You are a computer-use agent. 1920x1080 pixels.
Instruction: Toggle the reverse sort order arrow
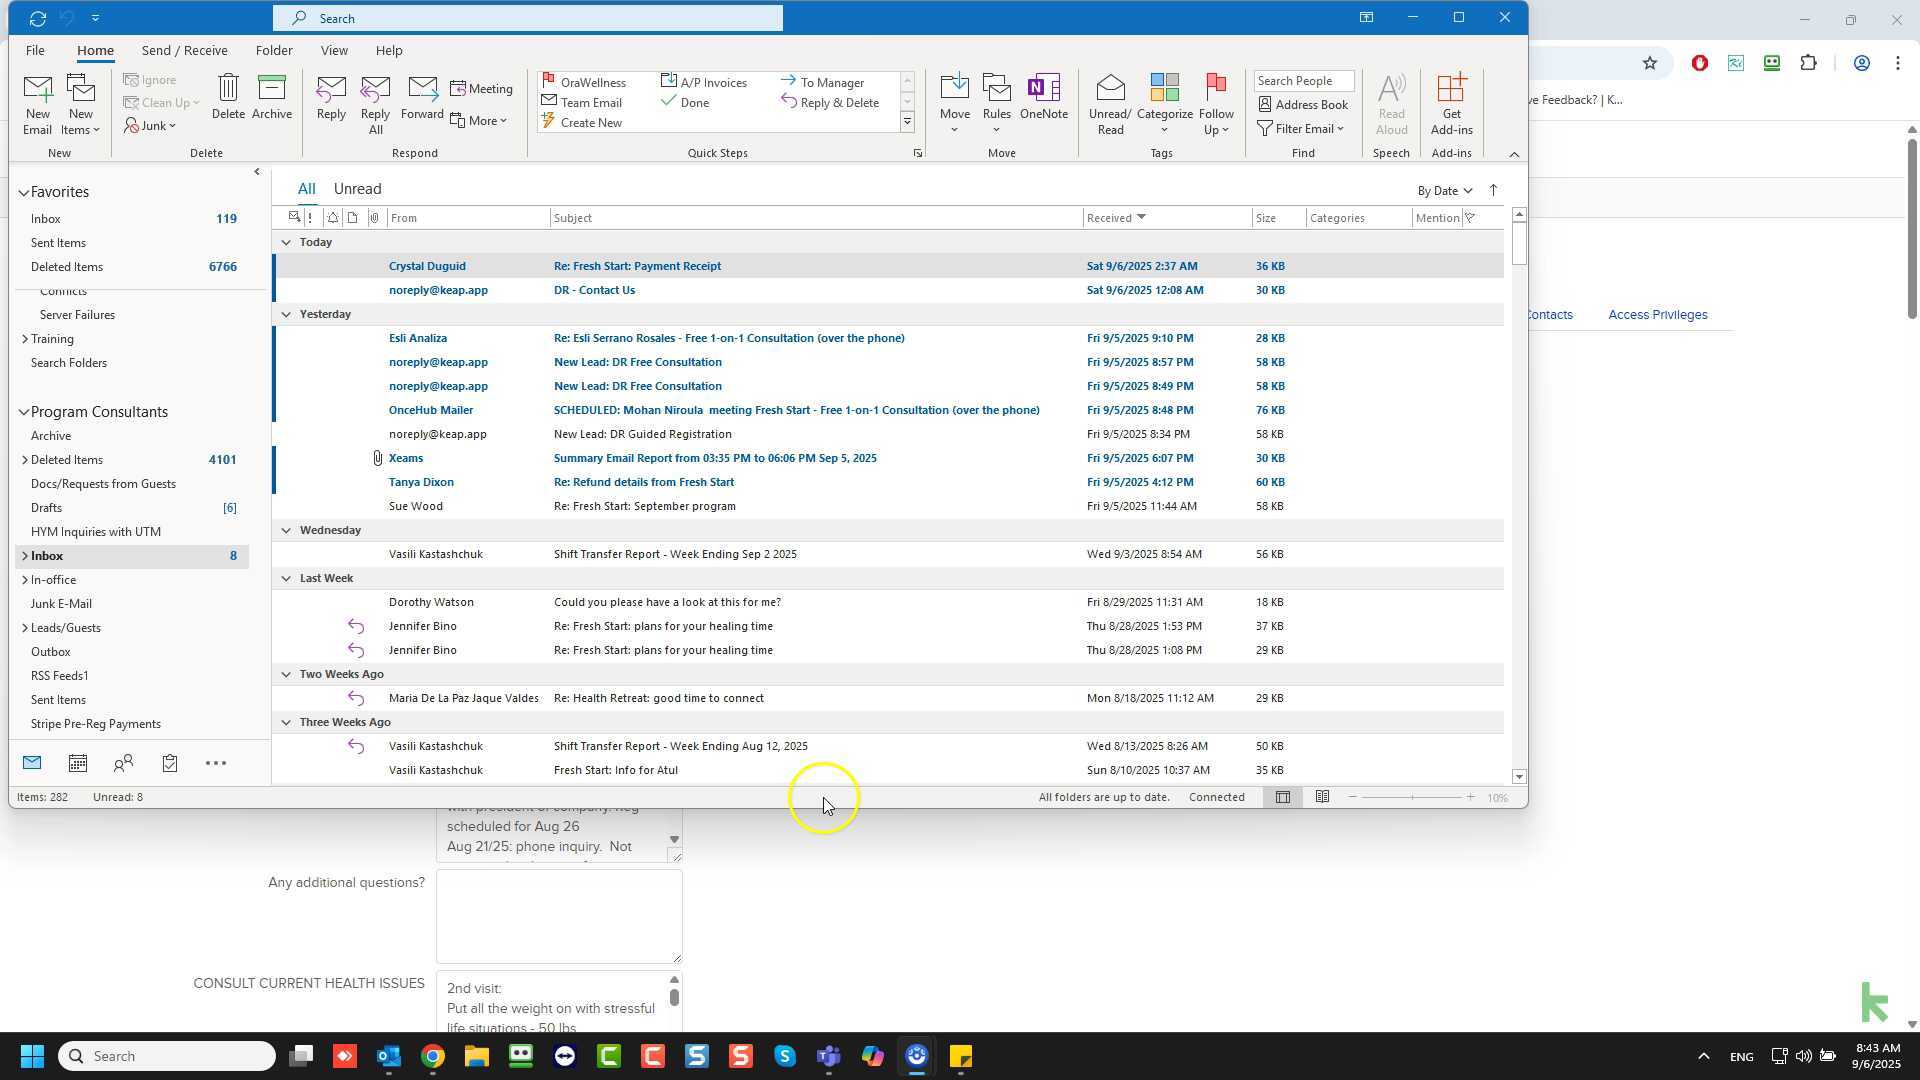point(1493,190)
